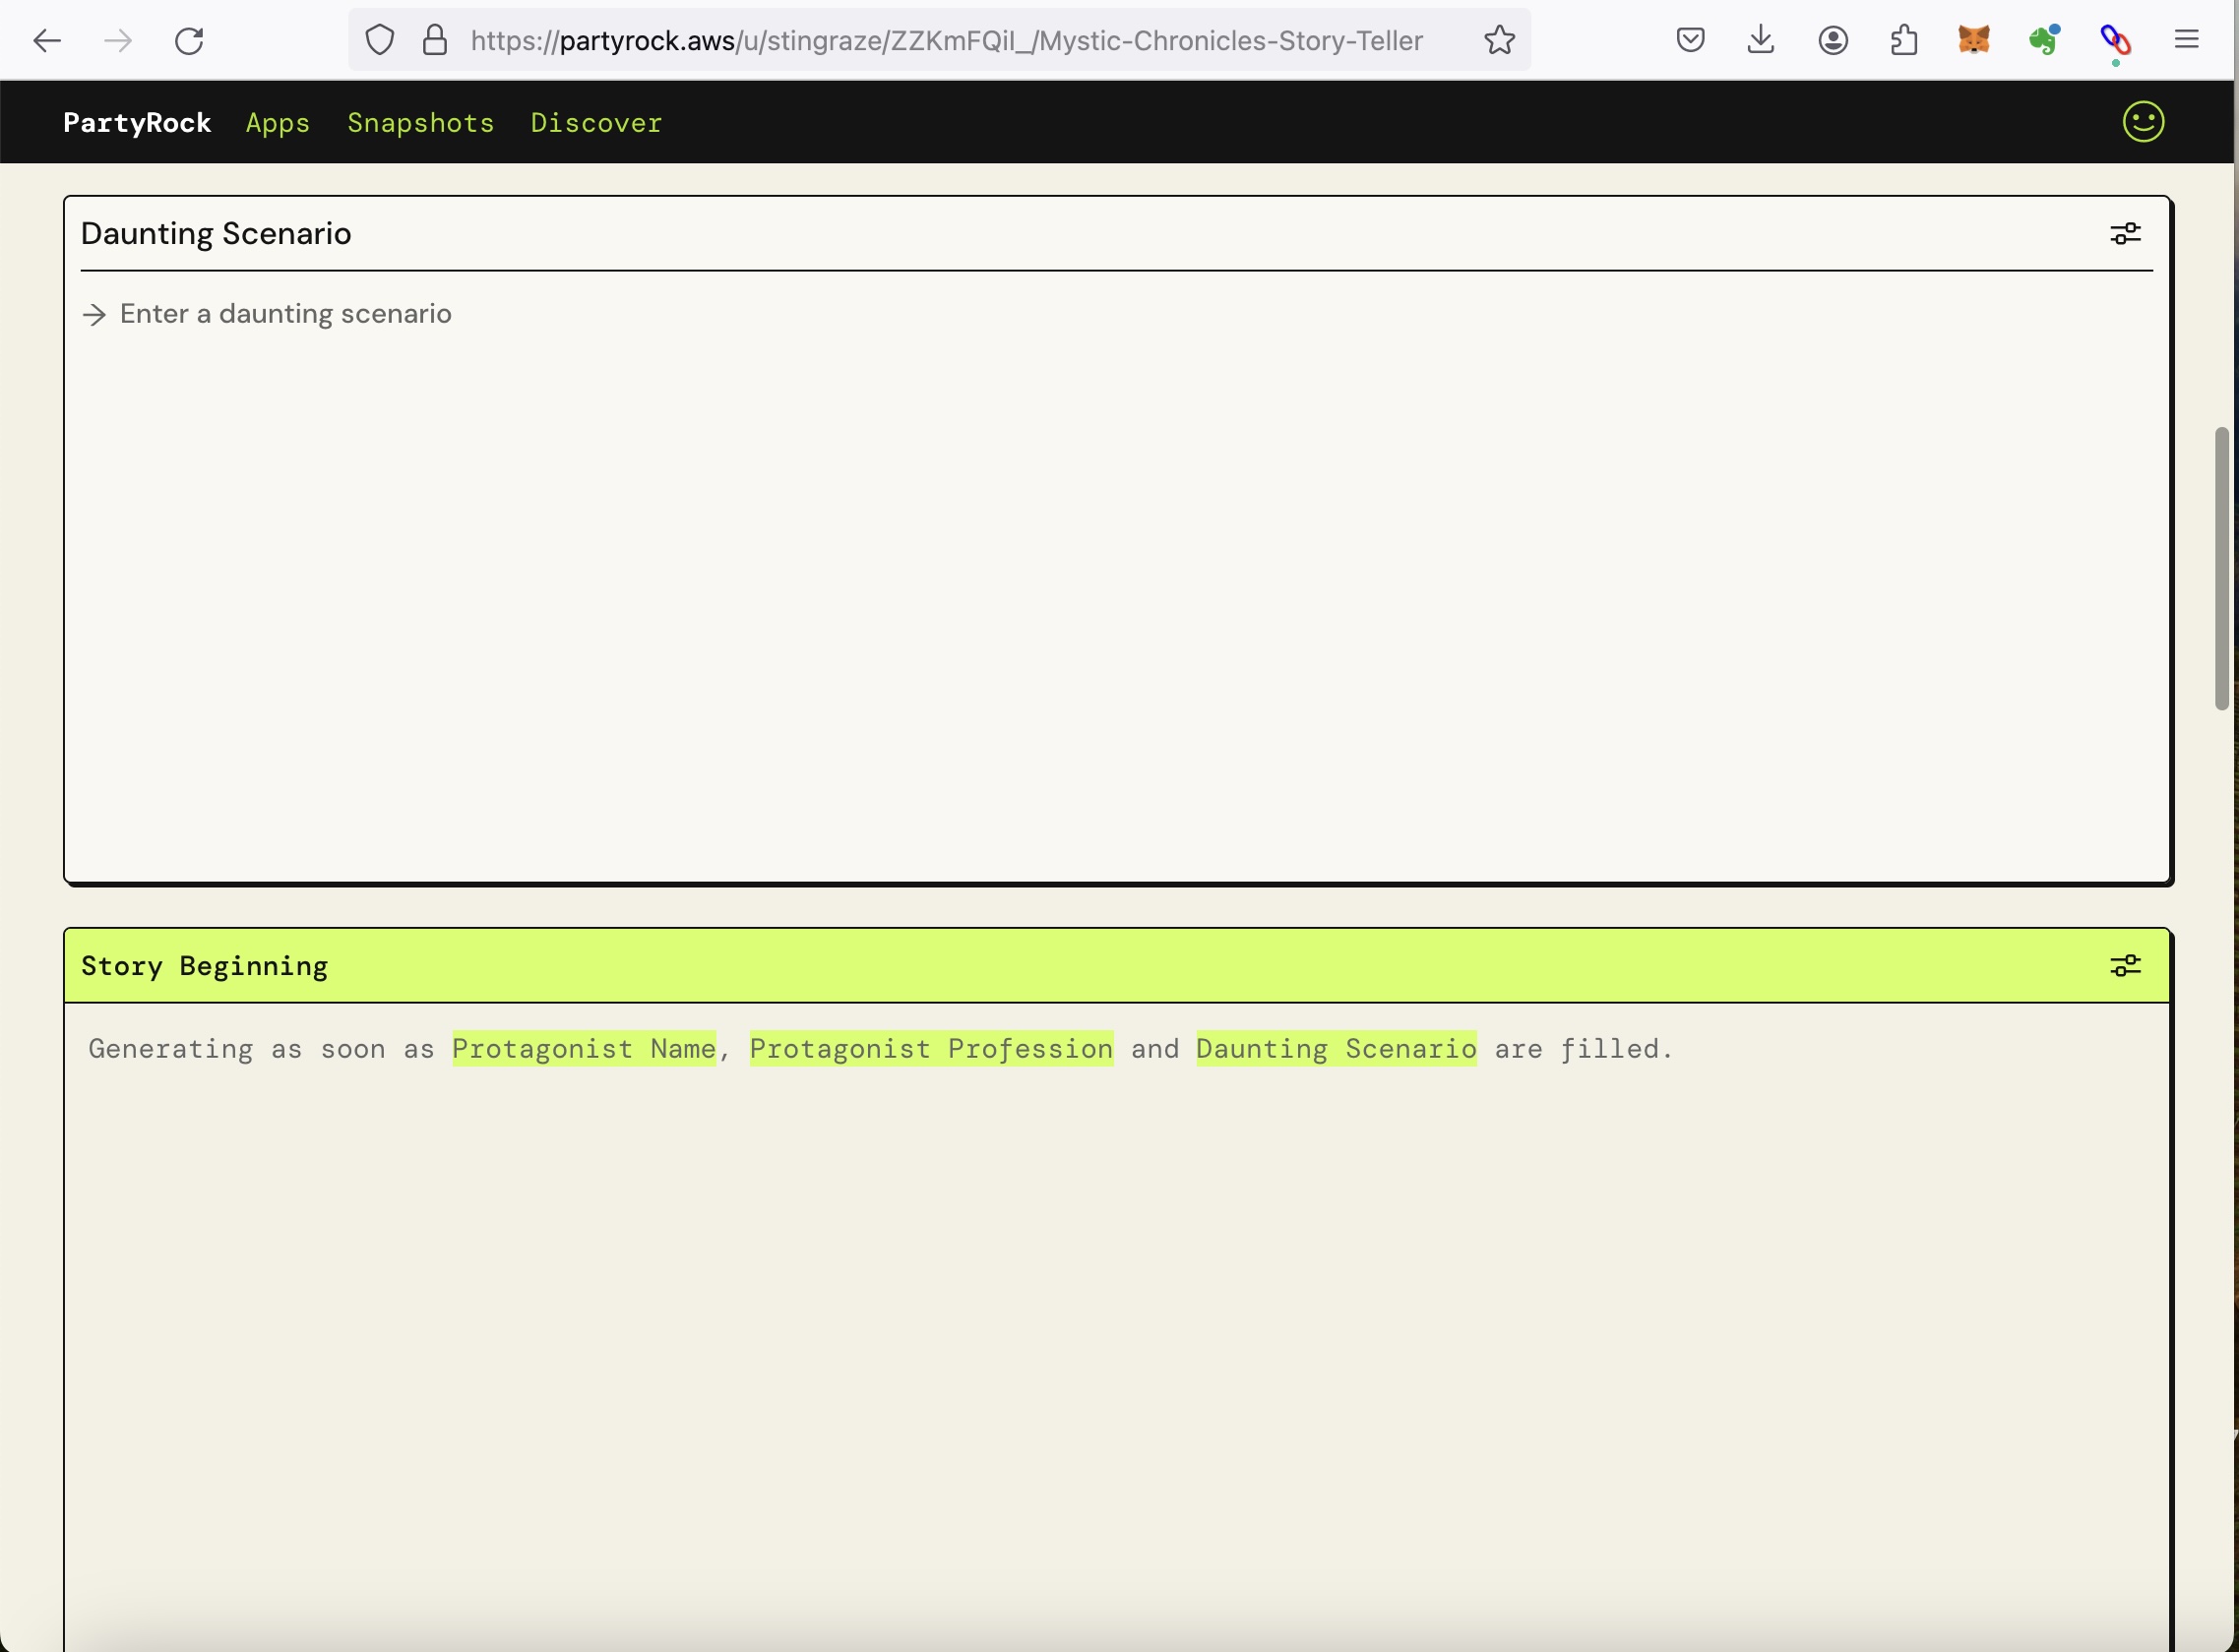
Task: Open Daunting Scenario widget settings icon
Action: tap(2125, 233)
